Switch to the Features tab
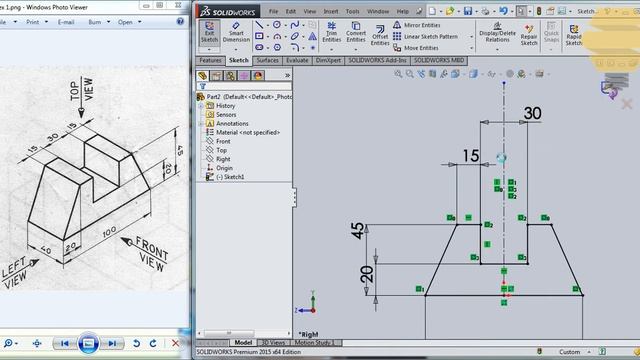Image resolution: width=640 pixels, height=360 pixels. [x=211, y=60]
